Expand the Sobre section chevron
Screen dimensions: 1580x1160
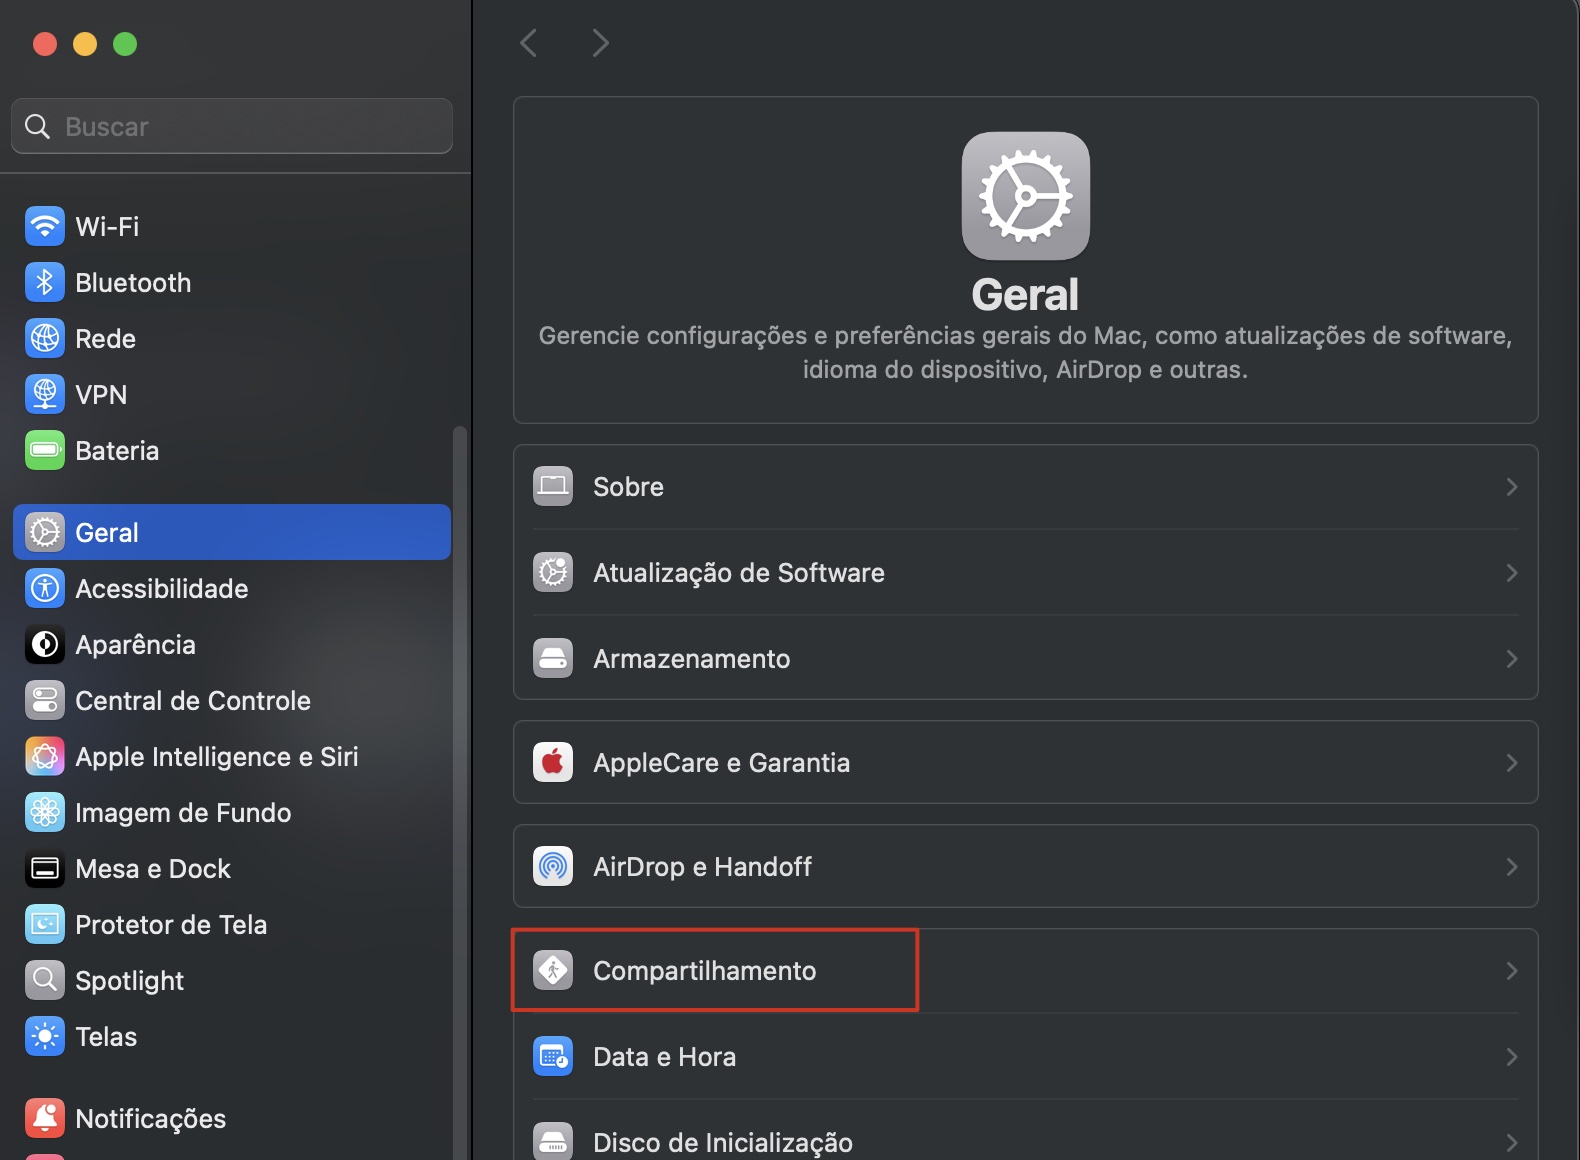[1512, 487]
